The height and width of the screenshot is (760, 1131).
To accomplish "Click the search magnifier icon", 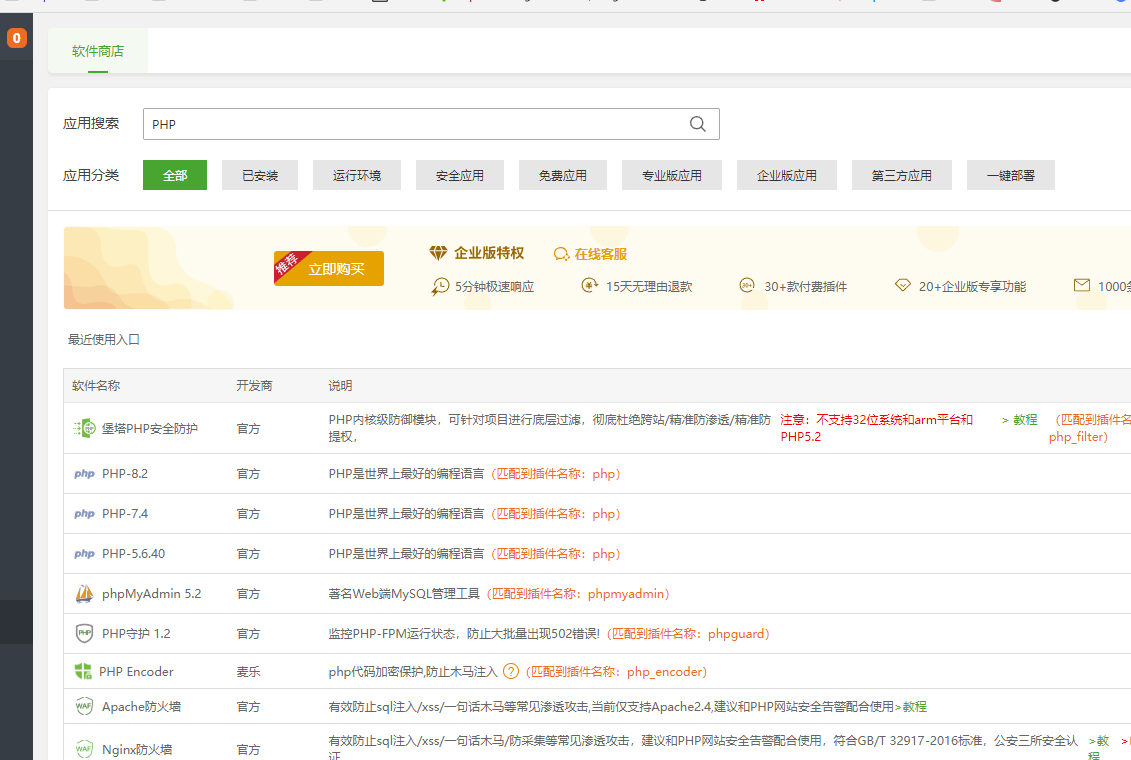I will point(698,124).
